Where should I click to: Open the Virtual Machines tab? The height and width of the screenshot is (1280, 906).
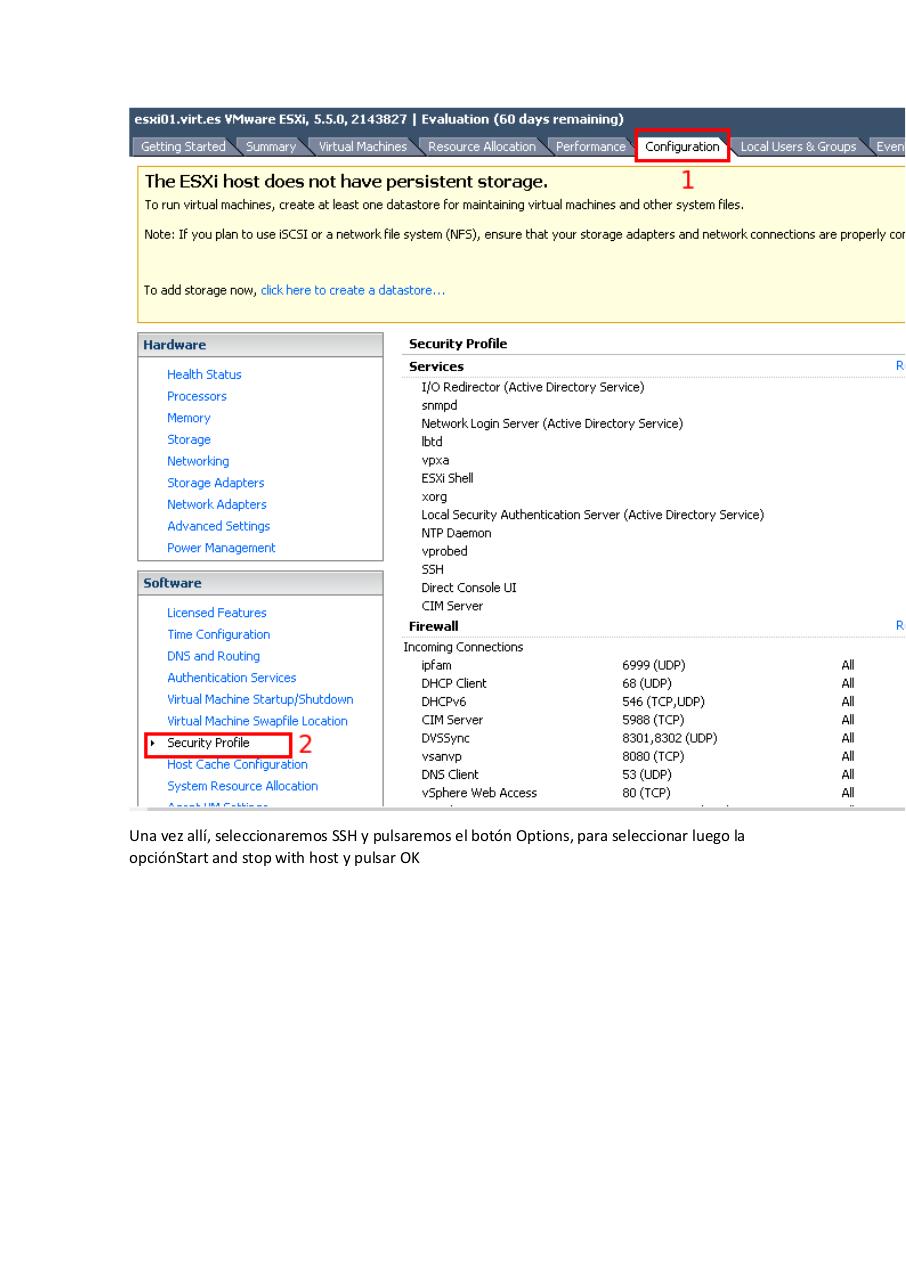pyautogui.click(x=362, y=146)
